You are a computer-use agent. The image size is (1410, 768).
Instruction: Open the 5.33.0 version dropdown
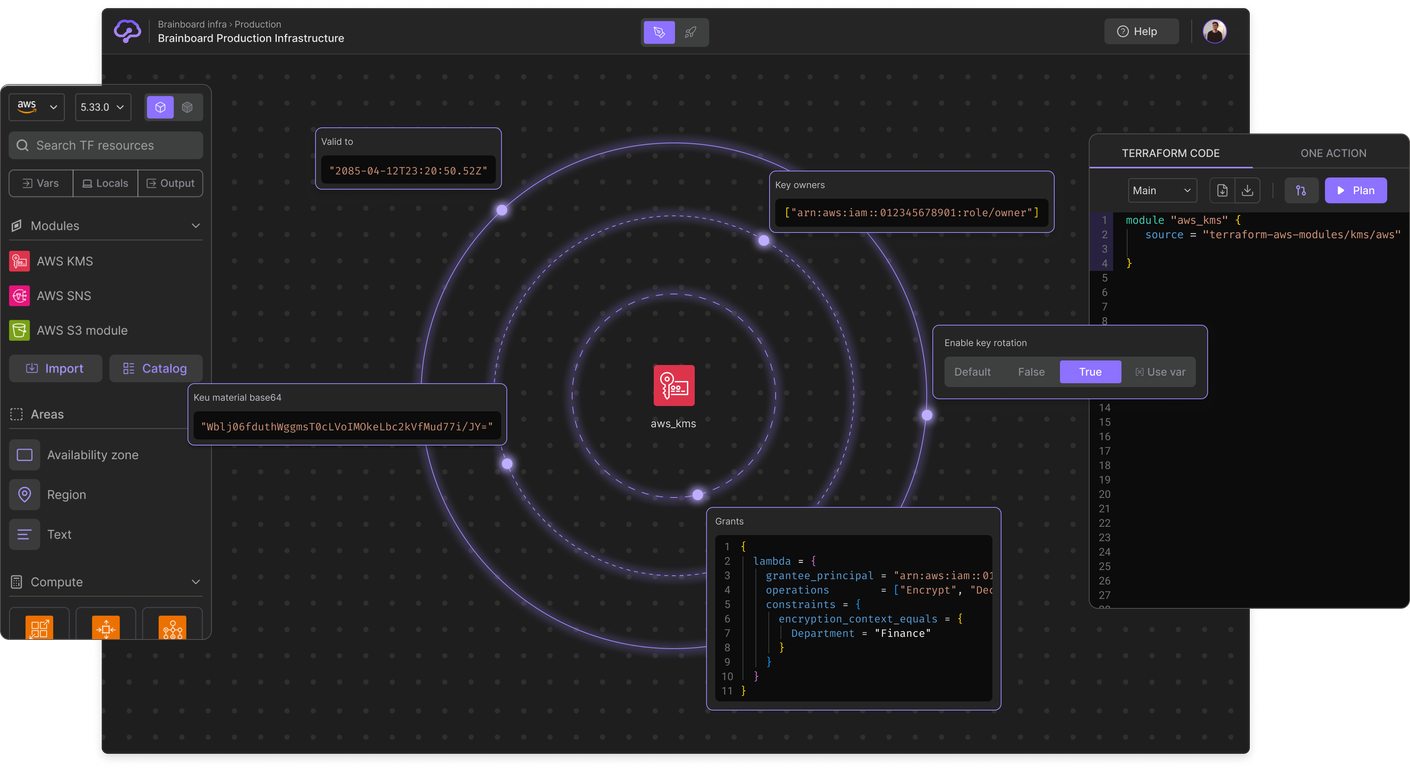[103, 107]
